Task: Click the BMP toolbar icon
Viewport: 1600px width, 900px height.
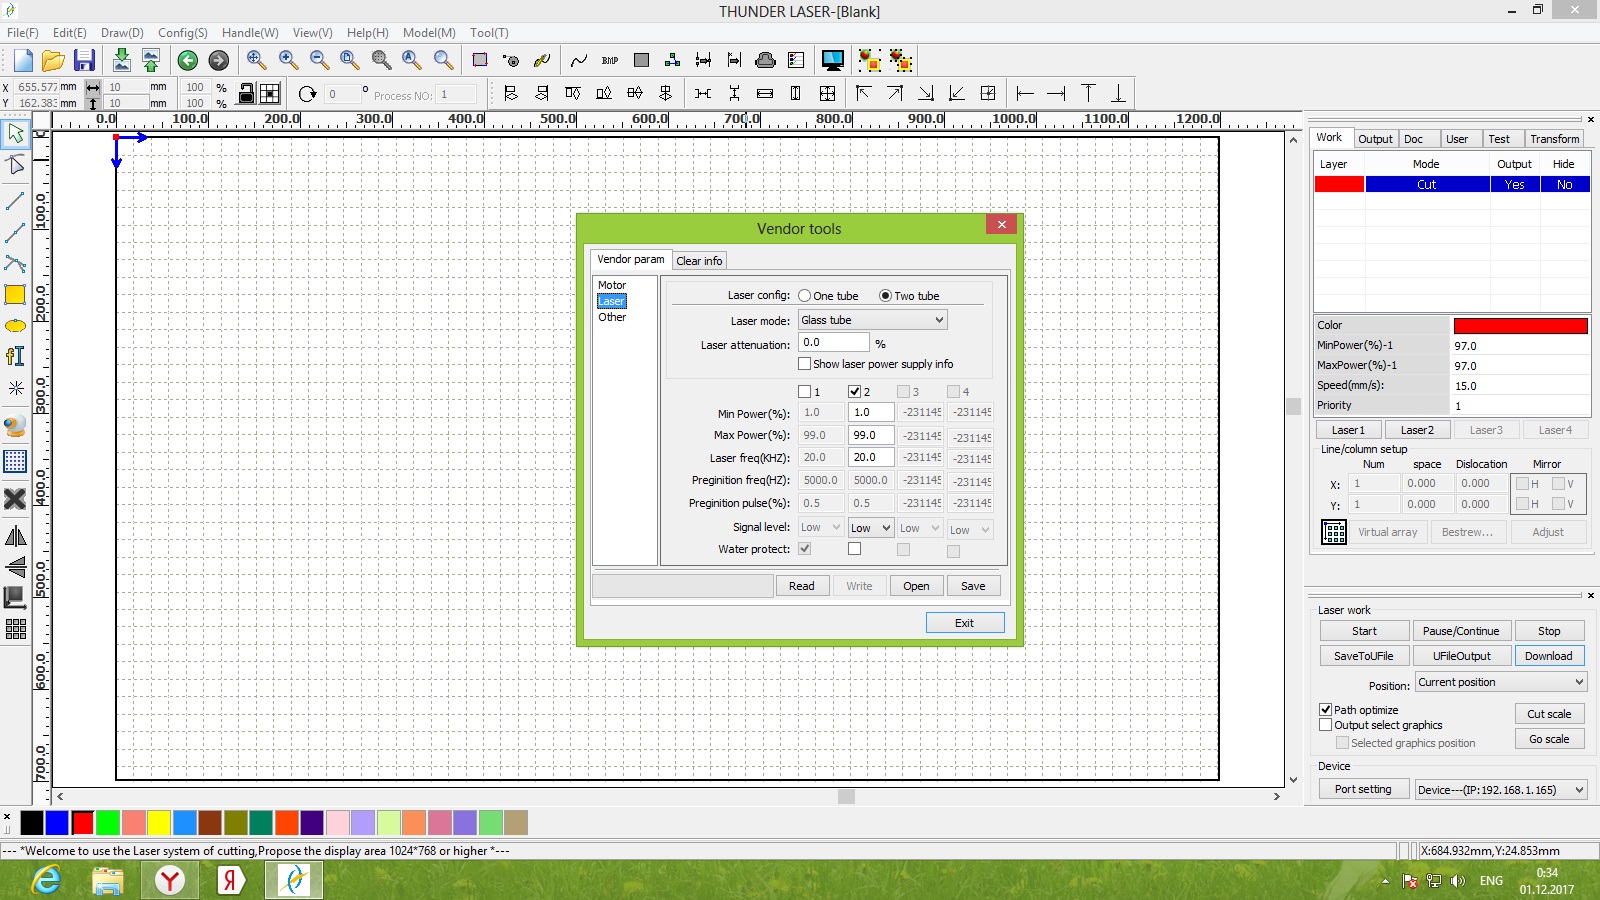Action: point(610,61)
